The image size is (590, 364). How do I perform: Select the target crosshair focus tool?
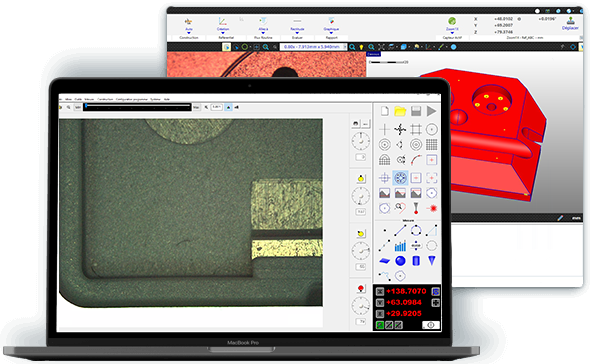pos(385,178)
